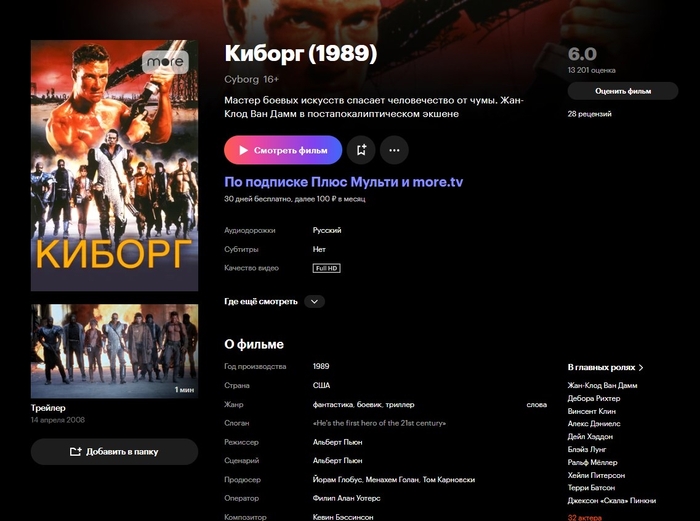Open the three-dots more options menu
Viewport: 700px width, 521px height.
[x=394, y=150]
